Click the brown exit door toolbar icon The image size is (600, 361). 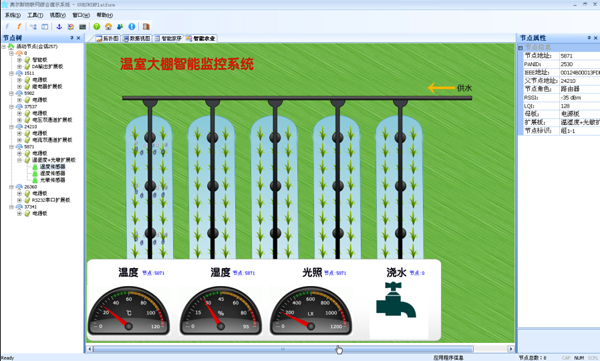point(146,26)
